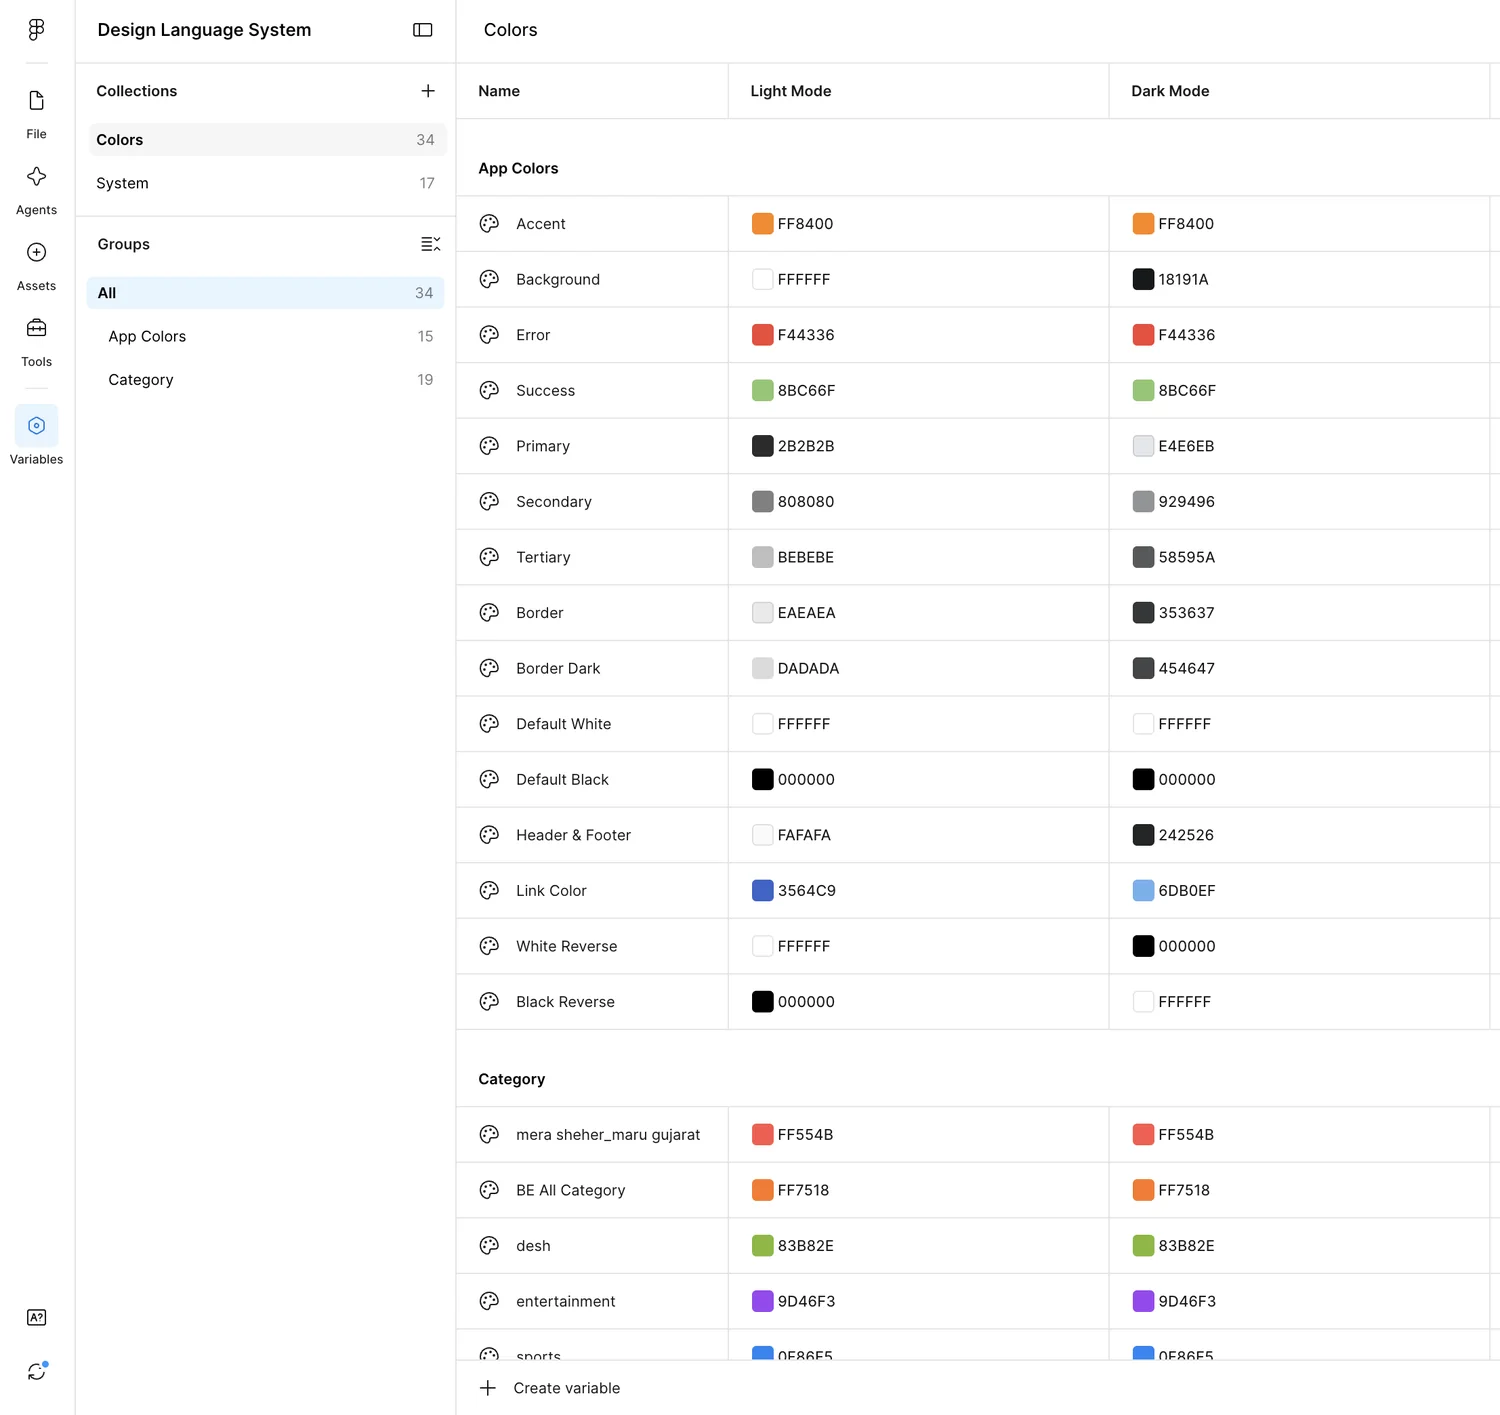Click the A? help icon at bottom

point(36,1317)
